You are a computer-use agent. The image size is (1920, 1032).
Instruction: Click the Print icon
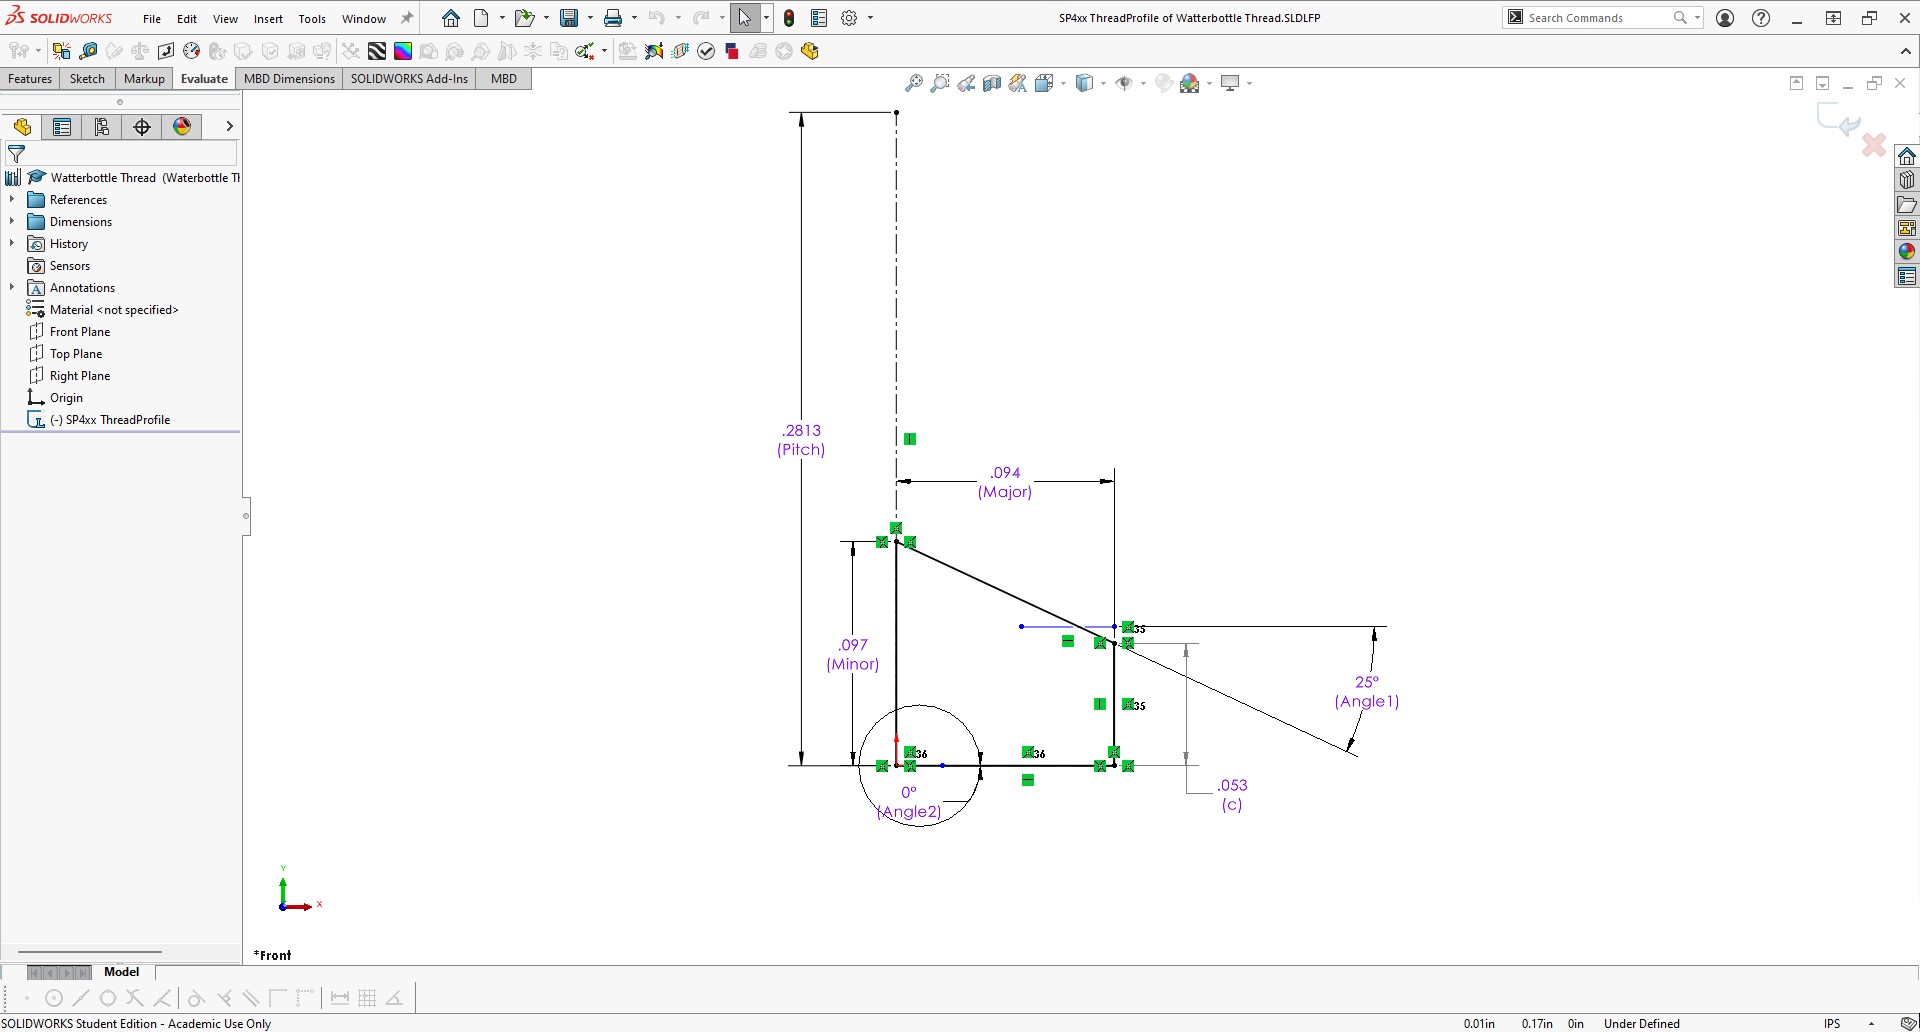pos(613,18)
